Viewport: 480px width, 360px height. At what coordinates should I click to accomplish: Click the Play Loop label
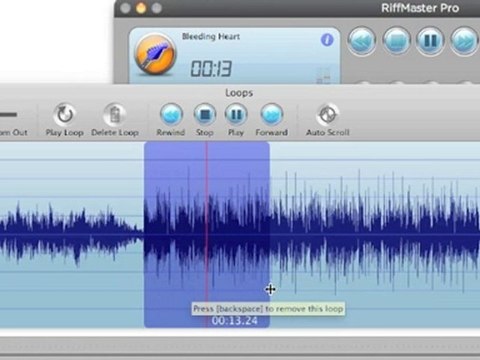[x=64, y=132]
